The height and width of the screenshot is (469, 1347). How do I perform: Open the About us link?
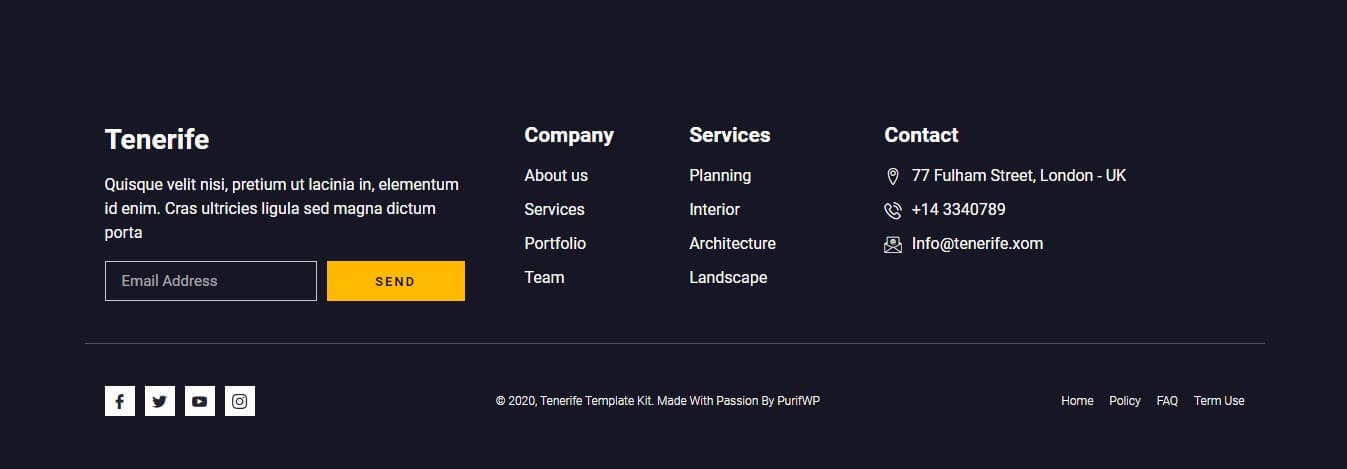[556, 175]
